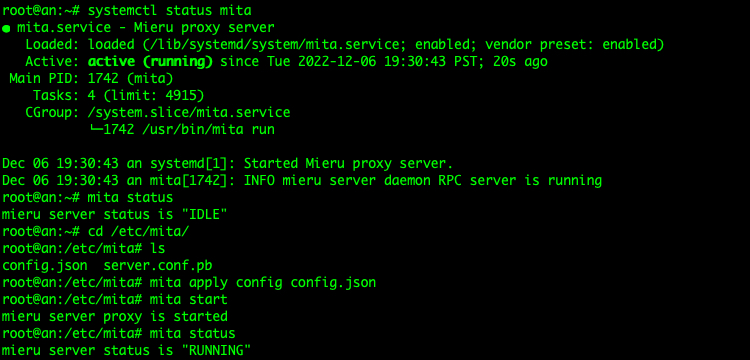Click the green status dot beside mita.service

tap(6, 28)
